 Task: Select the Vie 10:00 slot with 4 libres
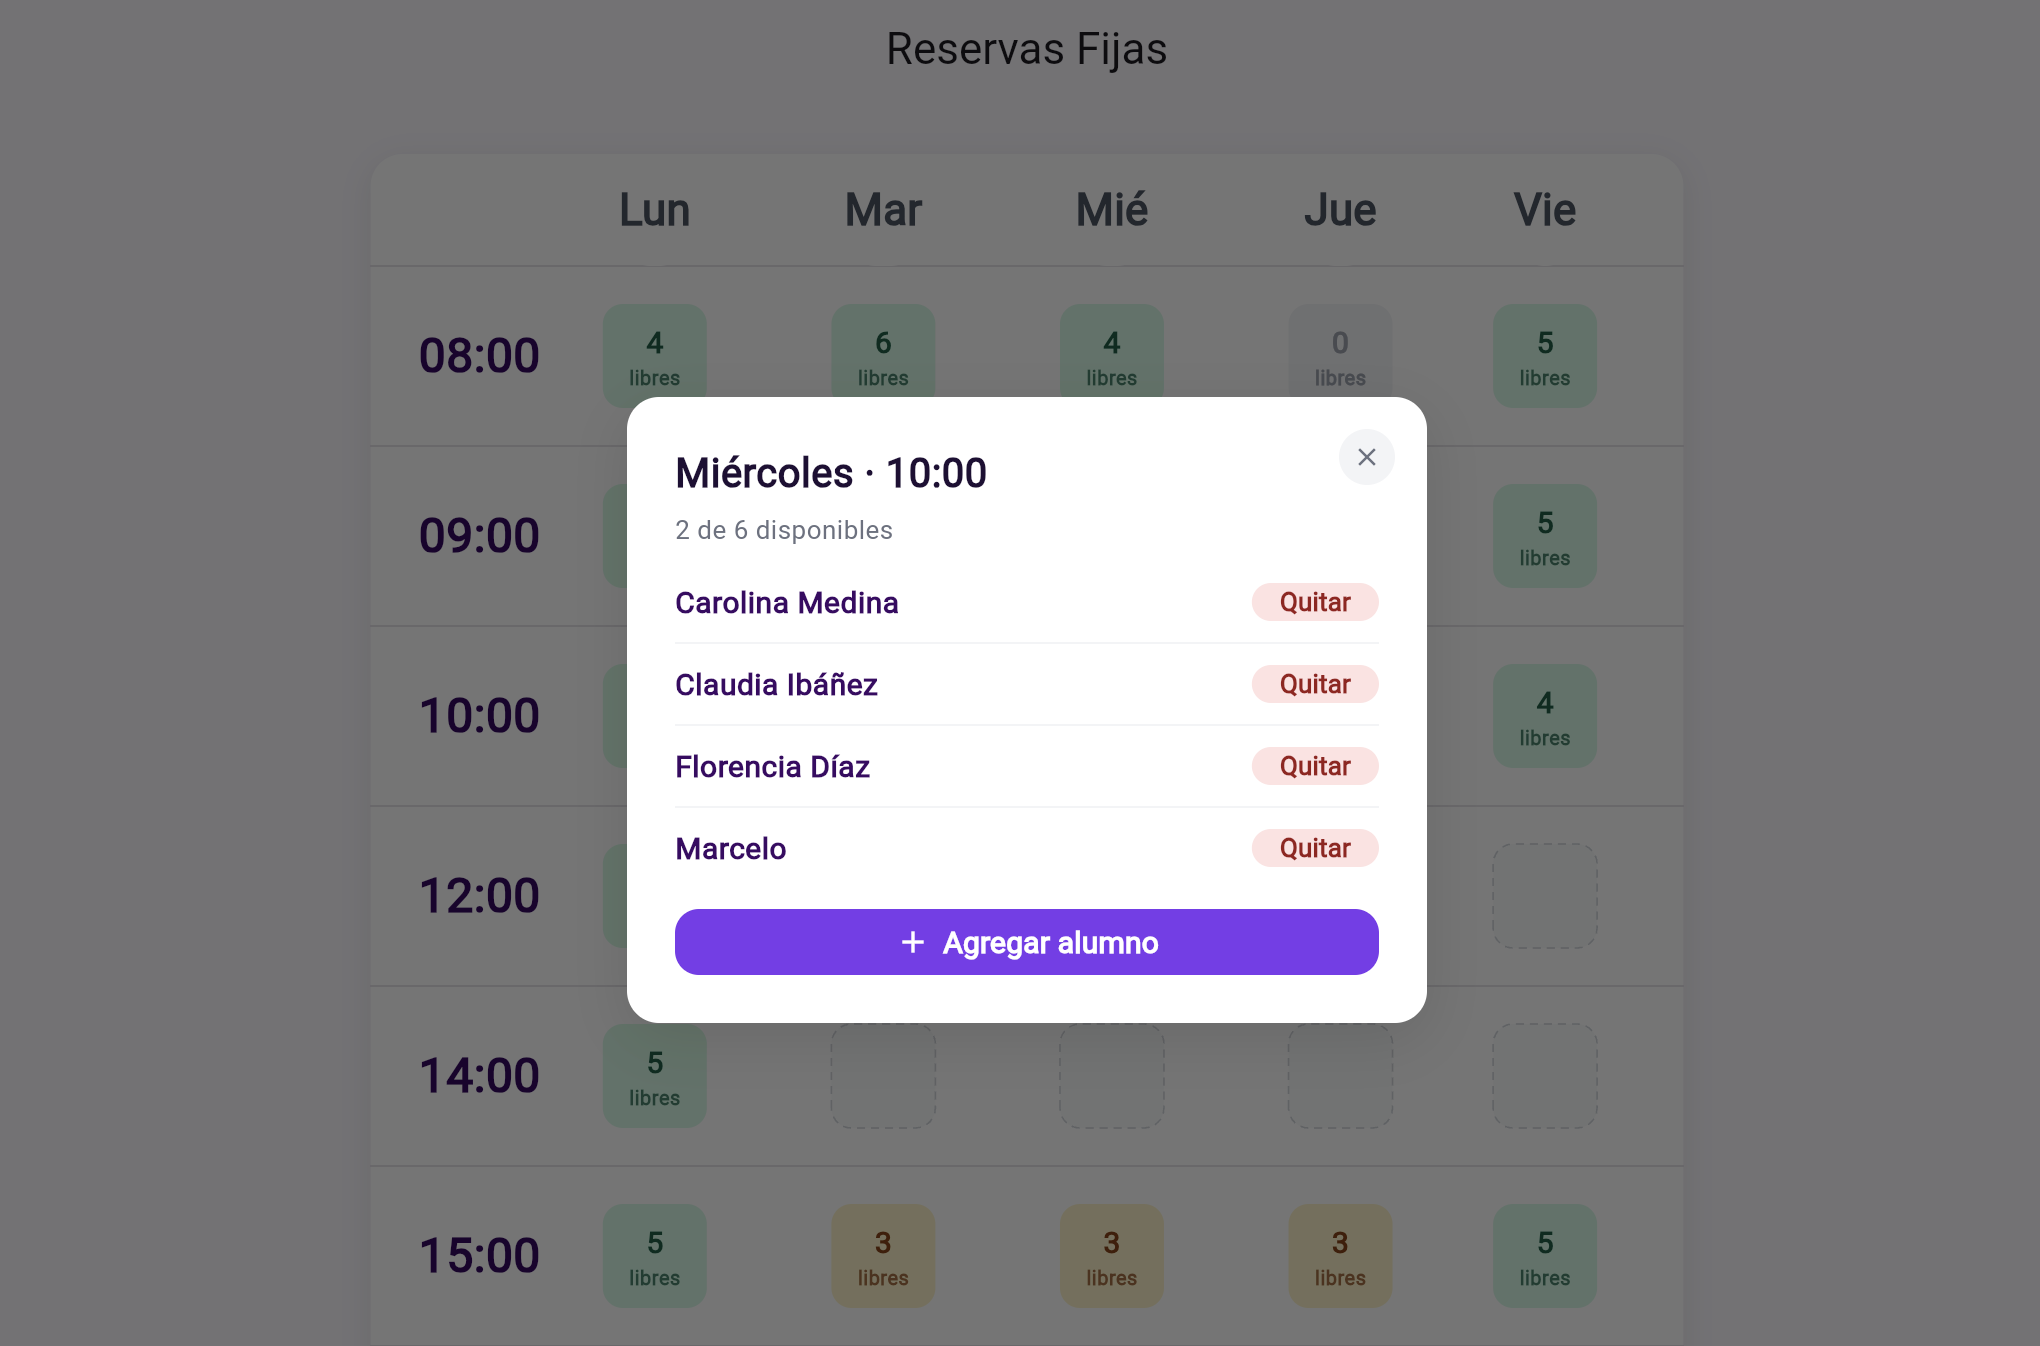pos(1544,716)
